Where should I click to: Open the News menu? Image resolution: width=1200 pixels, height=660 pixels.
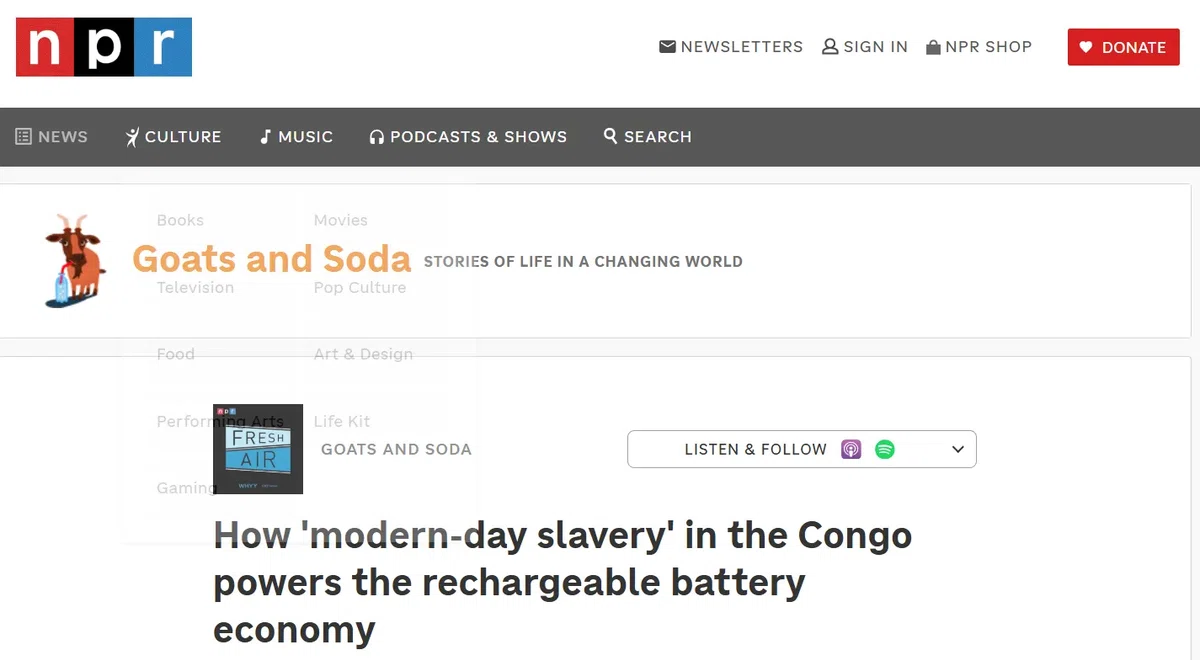click(x=52, y=137)
